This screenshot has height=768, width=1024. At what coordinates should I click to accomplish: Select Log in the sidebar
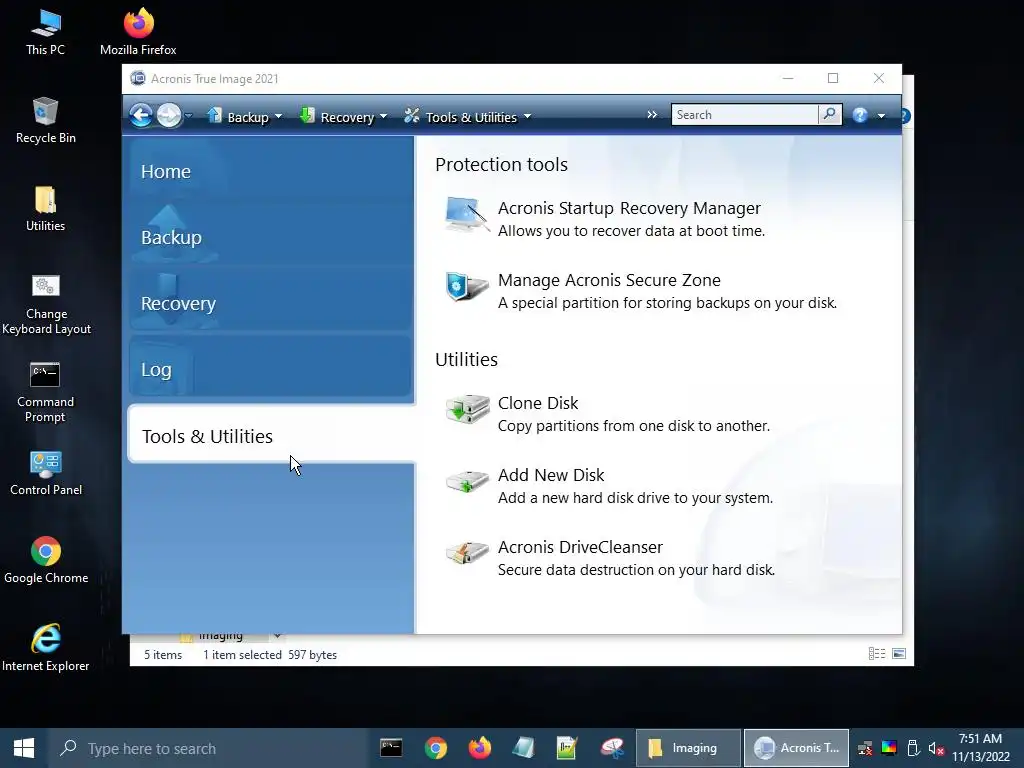pos(270,369)
